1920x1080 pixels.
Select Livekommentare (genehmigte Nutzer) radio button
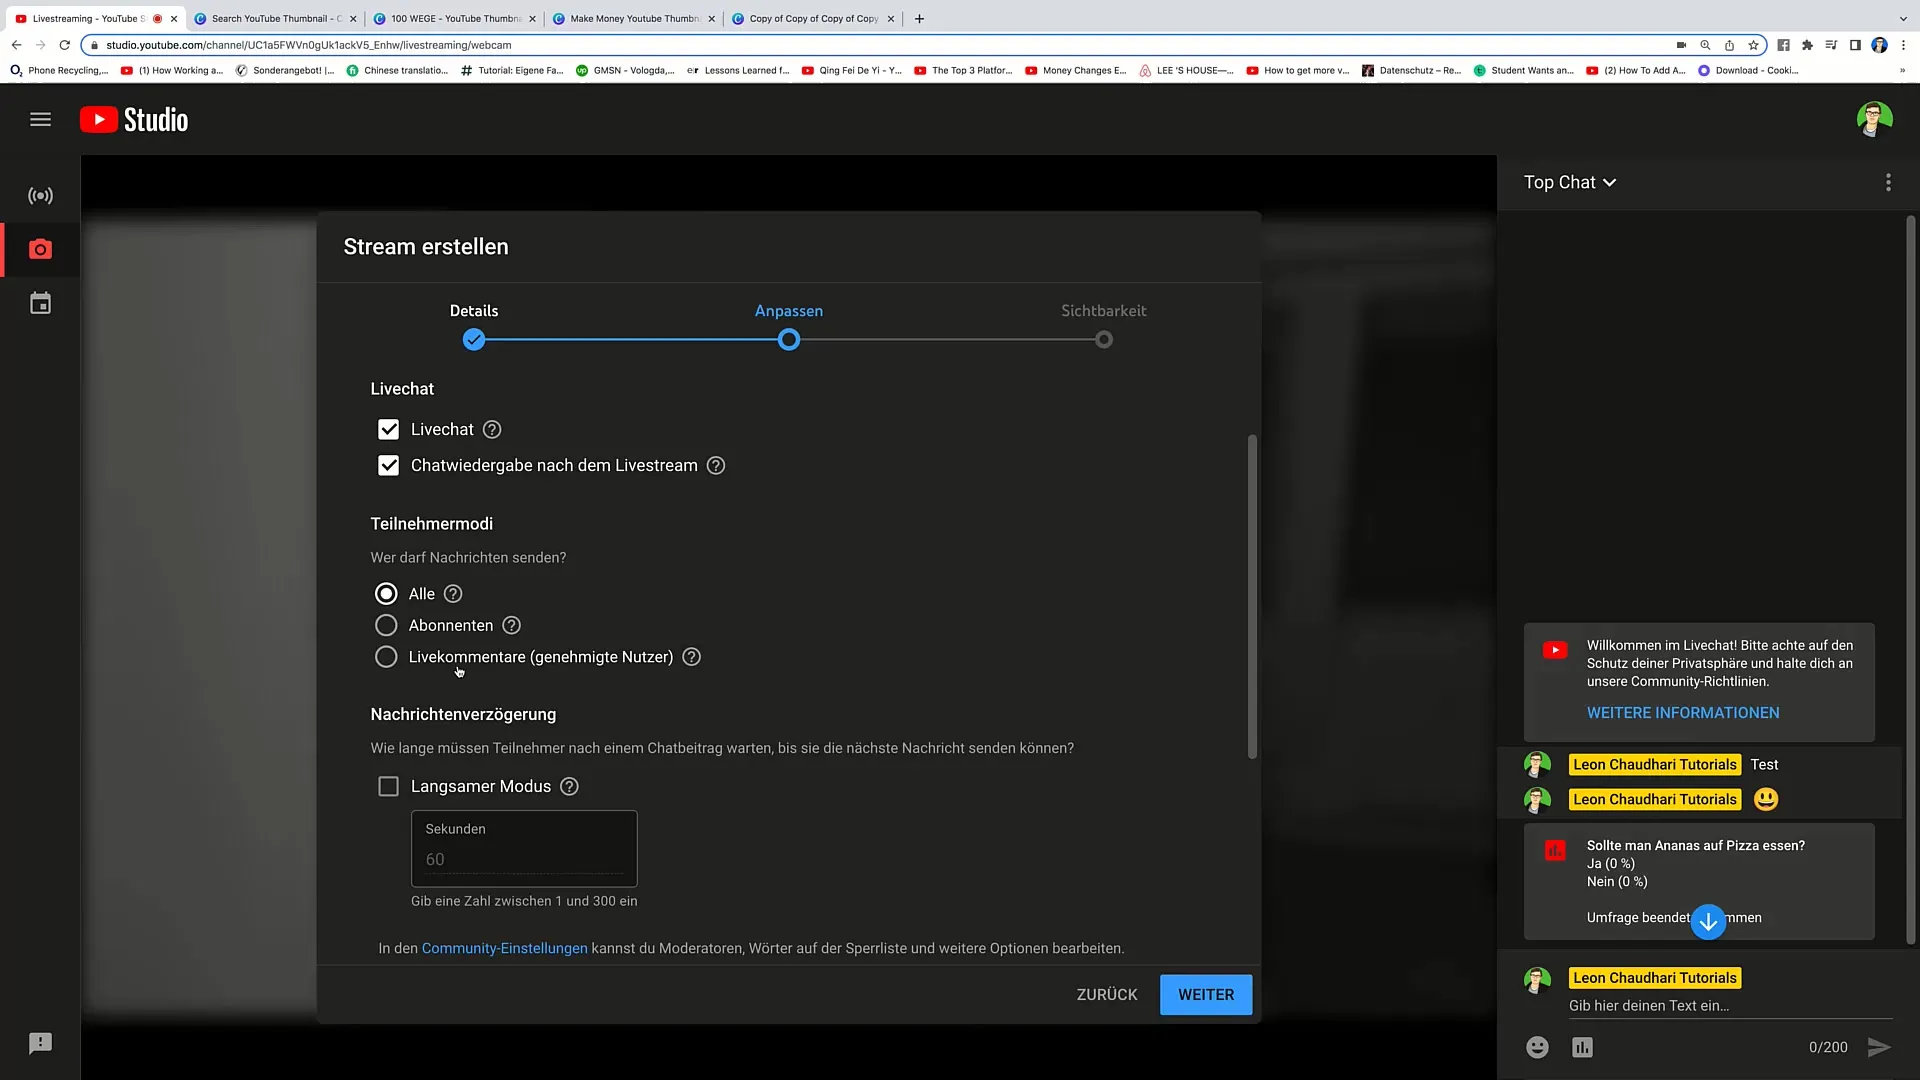(x=386, y=657)
